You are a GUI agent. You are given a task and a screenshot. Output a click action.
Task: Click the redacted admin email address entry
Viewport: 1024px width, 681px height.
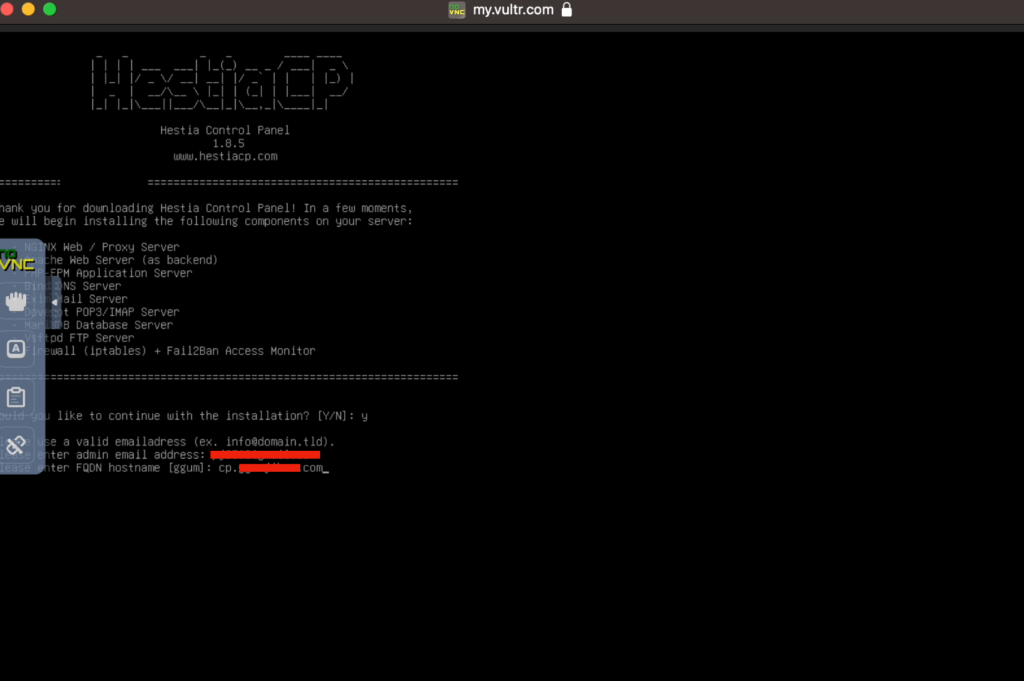point(264,455)
